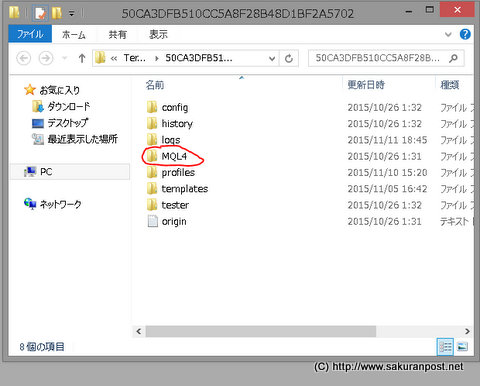This screenshot has height=386, width=480.
Task: Expand hidden path chevron in address bar
Action: click(114, 59)
